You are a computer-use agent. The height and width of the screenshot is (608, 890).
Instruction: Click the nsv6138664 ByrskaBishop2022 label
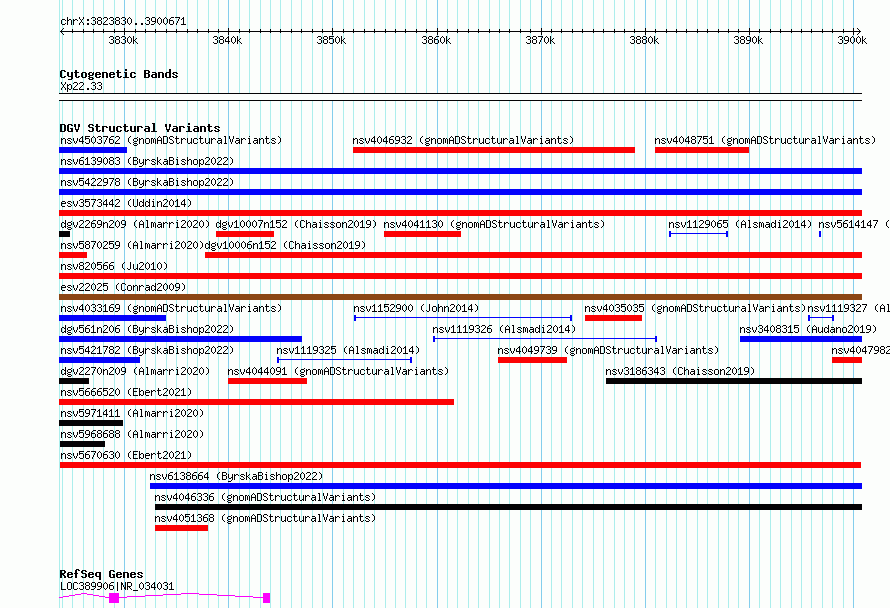coord(236,476)
